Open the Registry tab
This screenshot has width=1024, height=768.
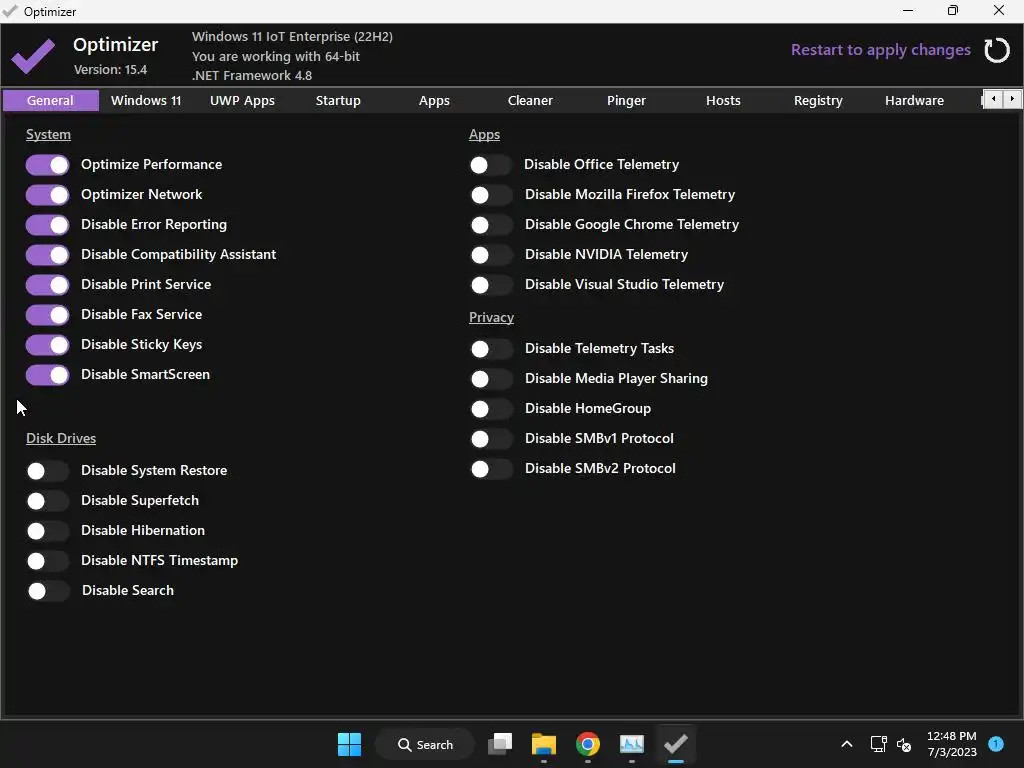point(818,101)
